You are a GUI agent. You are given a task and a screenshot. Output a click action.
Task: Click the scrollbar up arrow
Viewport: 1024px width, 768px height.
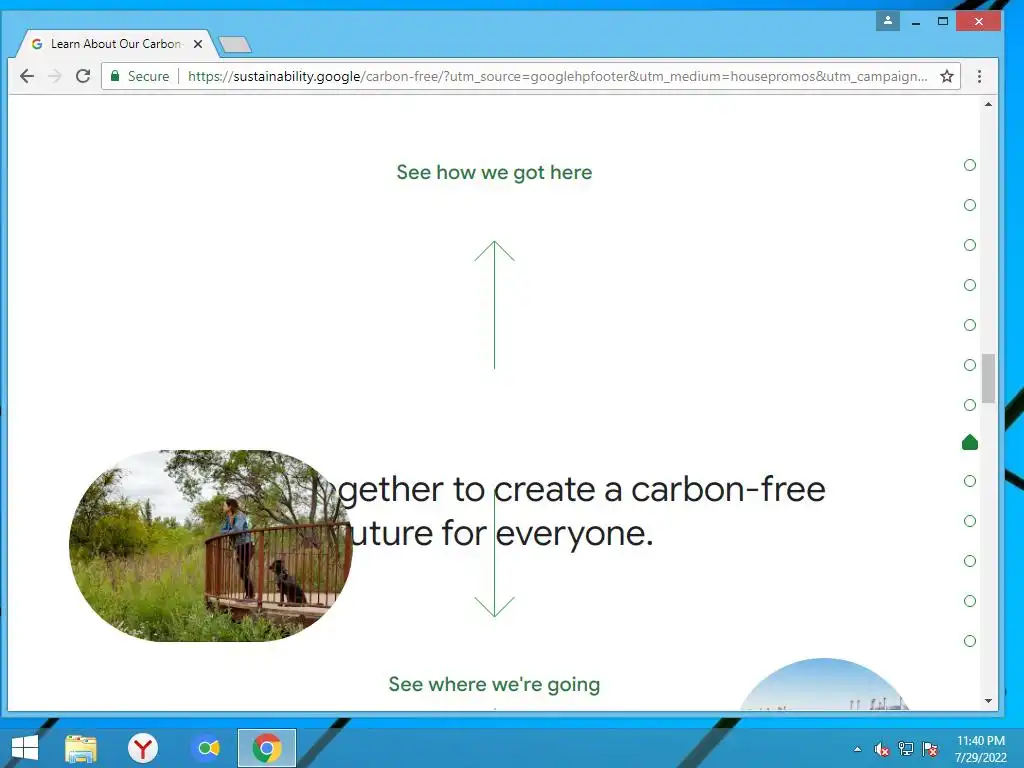pos(988,104)
